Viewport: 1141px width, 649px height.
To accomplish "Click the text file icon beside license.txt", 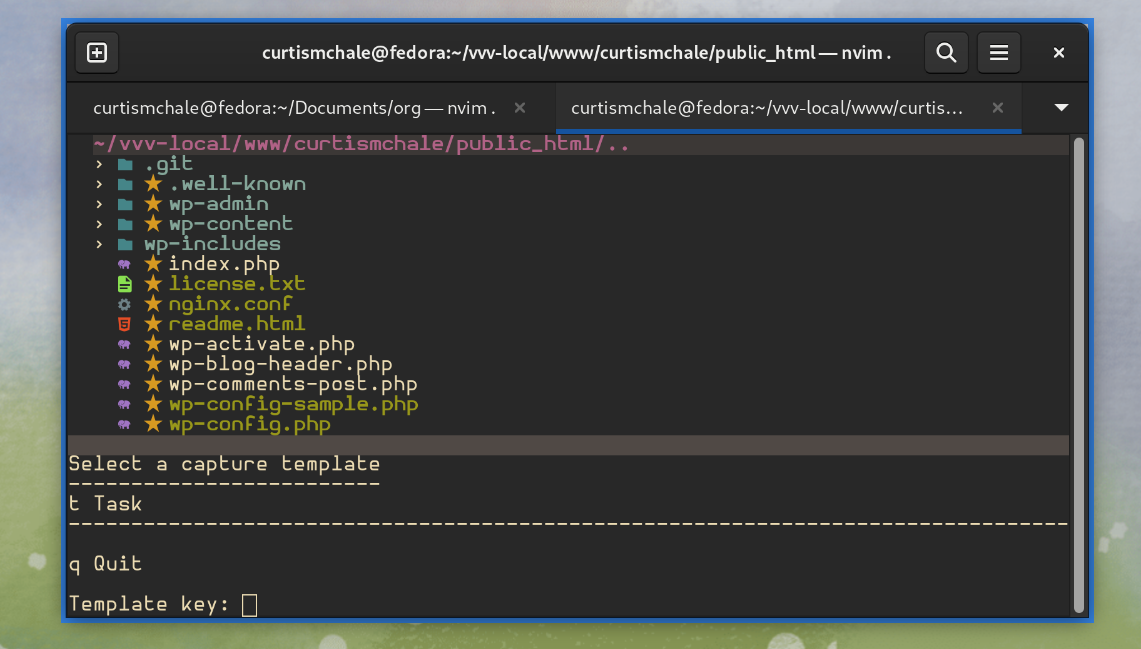I will tap(124, 284).
